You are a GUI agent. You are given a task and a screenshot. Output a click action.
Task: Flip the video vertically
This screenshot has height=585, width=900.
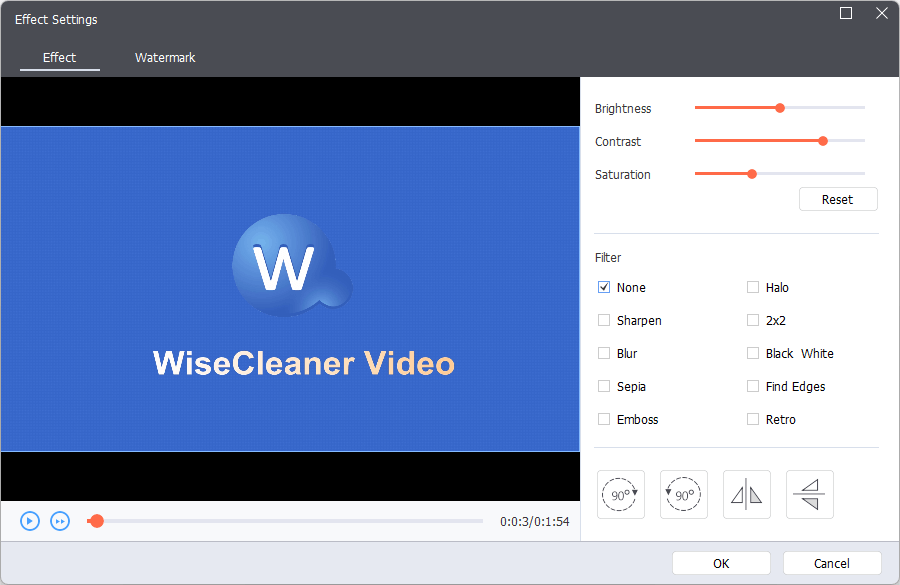point(810,494)
